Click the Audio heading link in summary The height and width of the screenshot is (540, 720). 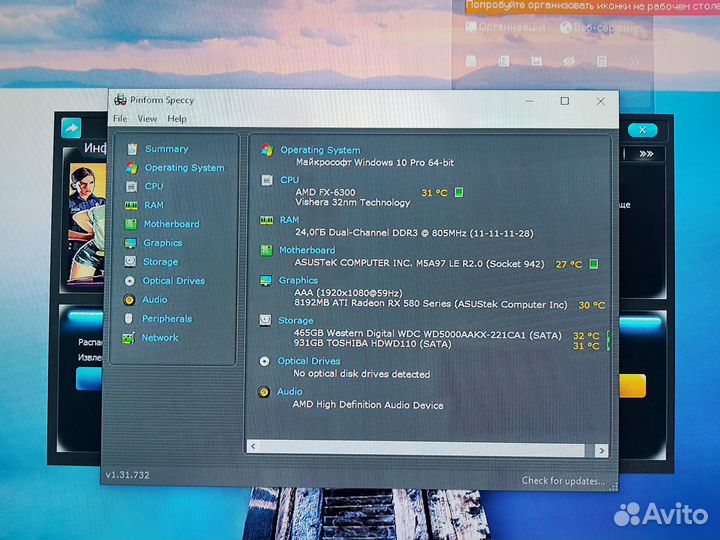(x=290, y=392)
